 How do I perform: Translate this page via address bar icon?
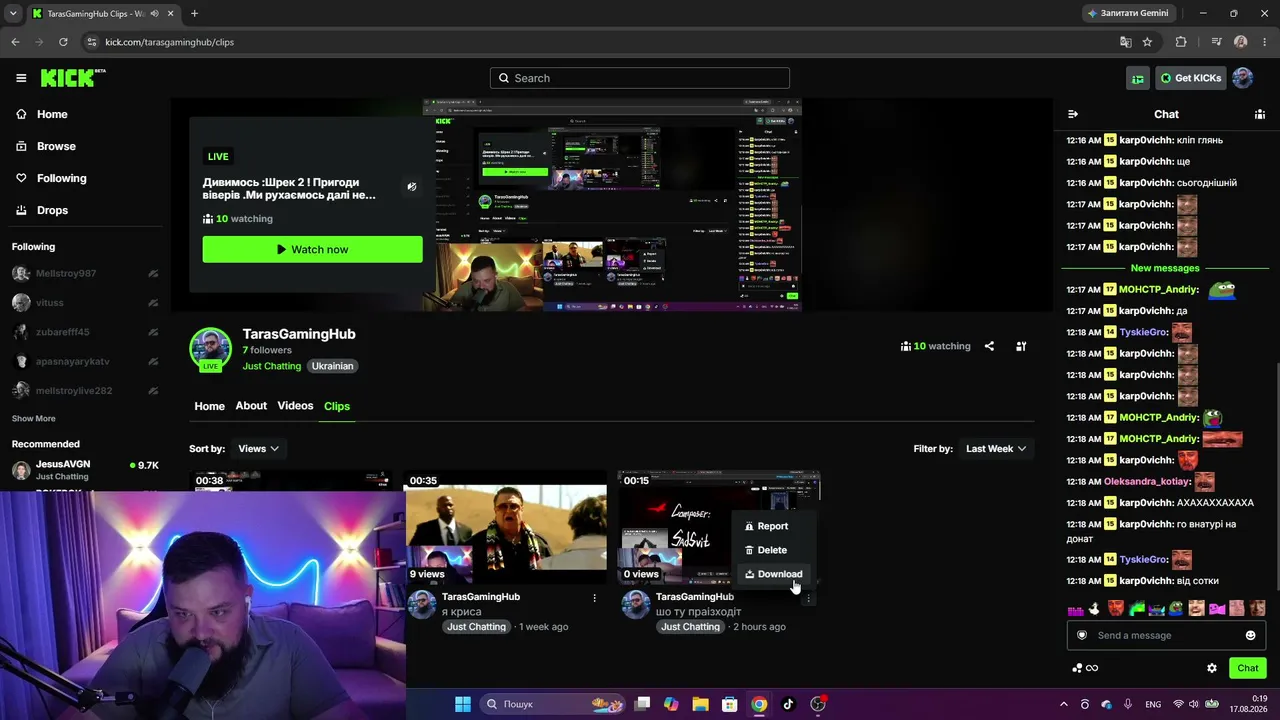click(x=1126, y=42)
